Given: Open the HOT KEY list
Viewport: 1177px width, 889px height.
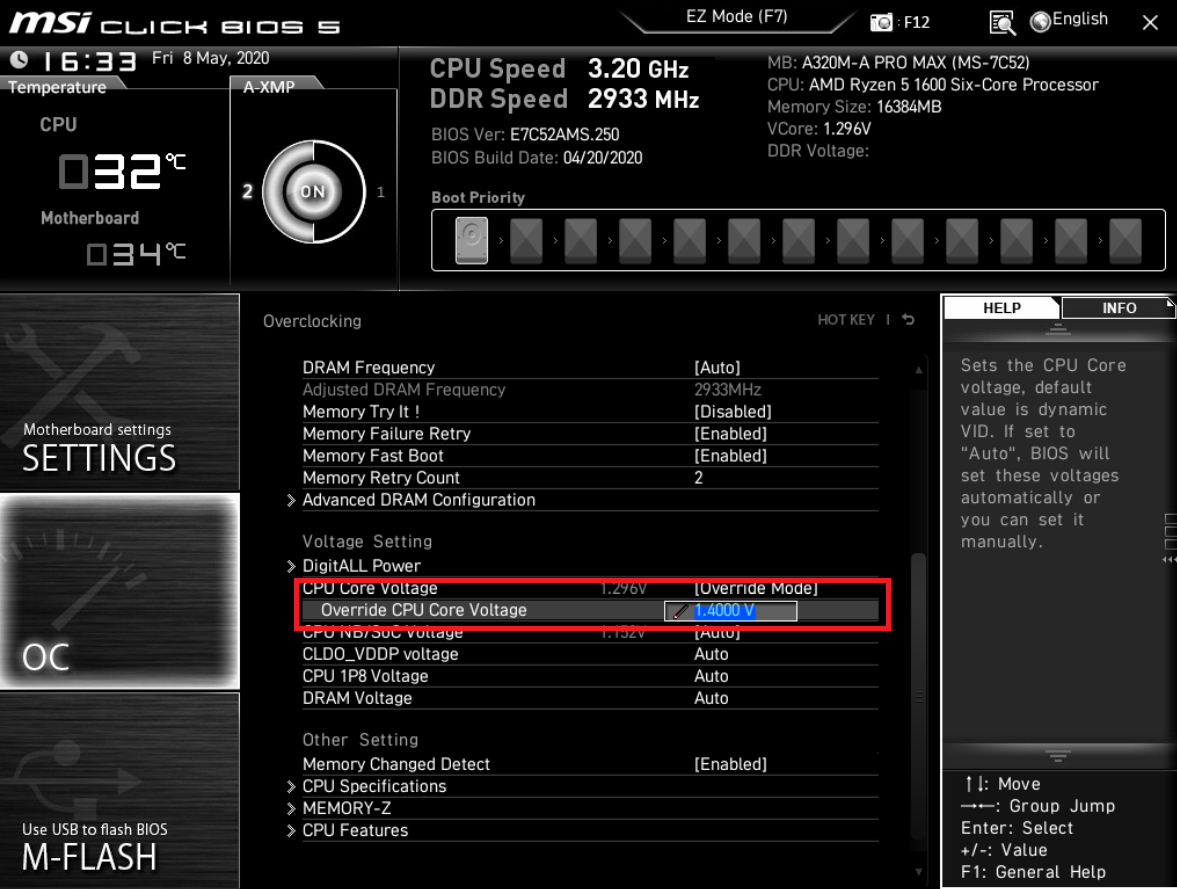Looking at the screenshot, I should pos(846,320).
